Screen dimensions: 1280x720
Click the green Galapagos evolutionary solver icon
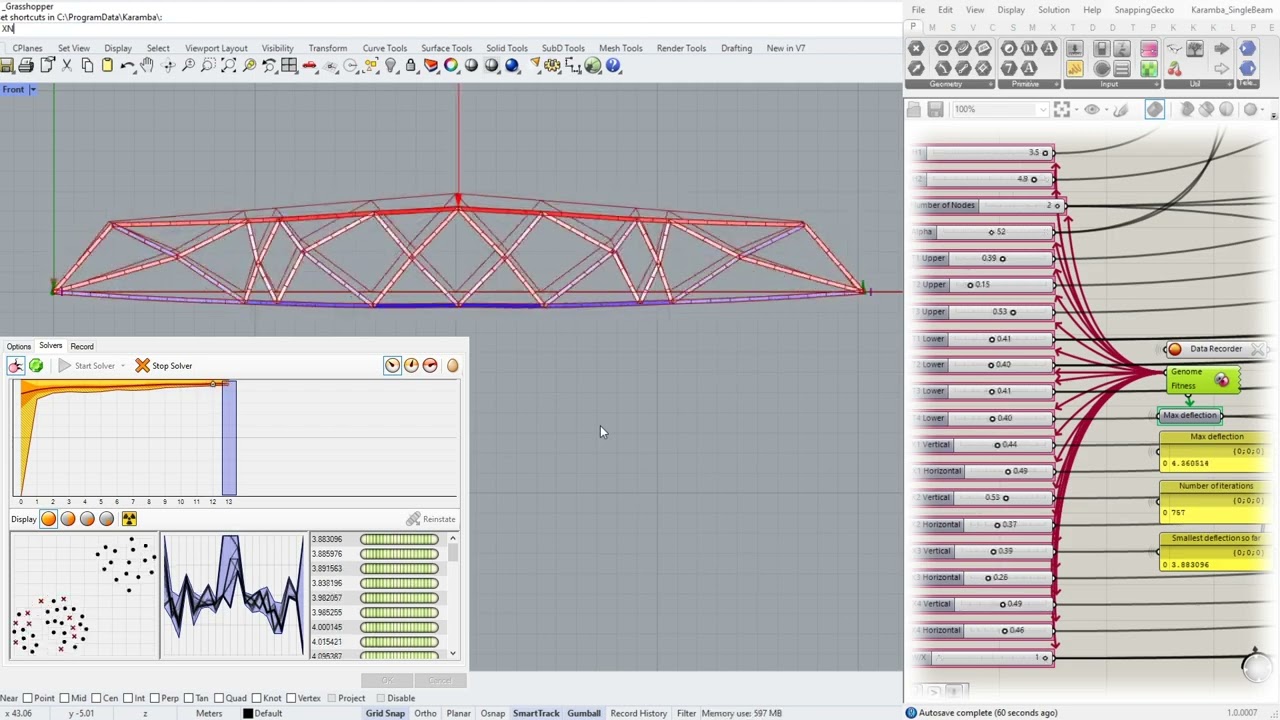click(x=36, y=366)
